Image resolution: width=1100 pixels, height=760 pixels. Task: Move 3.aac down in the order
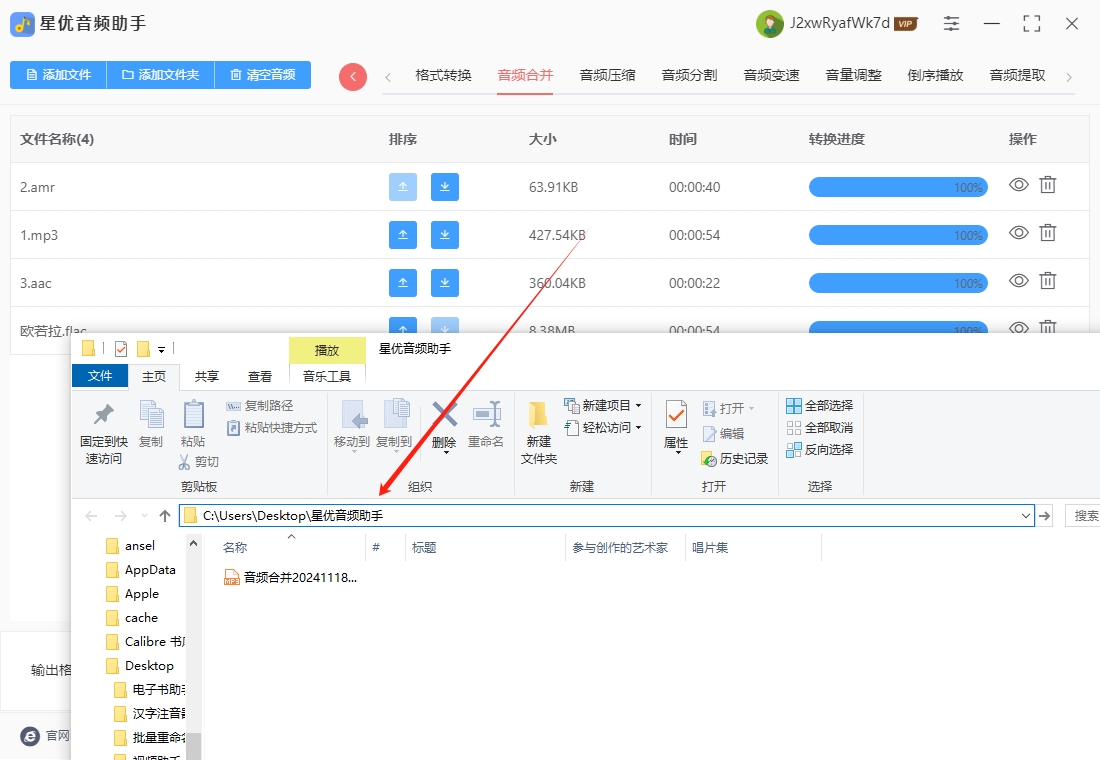coord(445,283)
